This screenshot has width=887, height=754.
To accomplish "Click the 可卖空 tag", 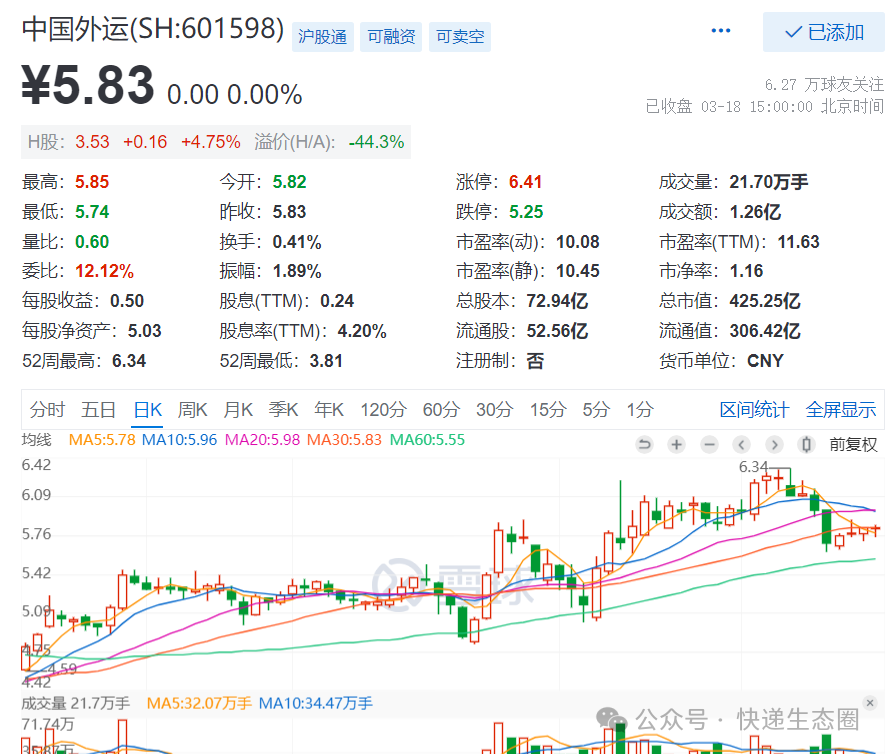I will [460, 37].
